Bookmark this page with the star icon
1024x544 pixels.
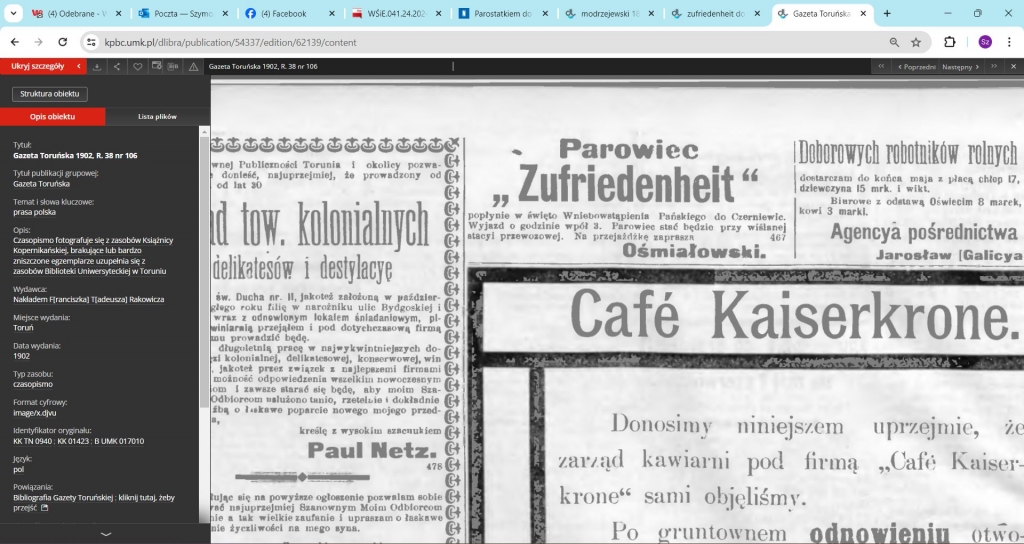click(916, 42)
